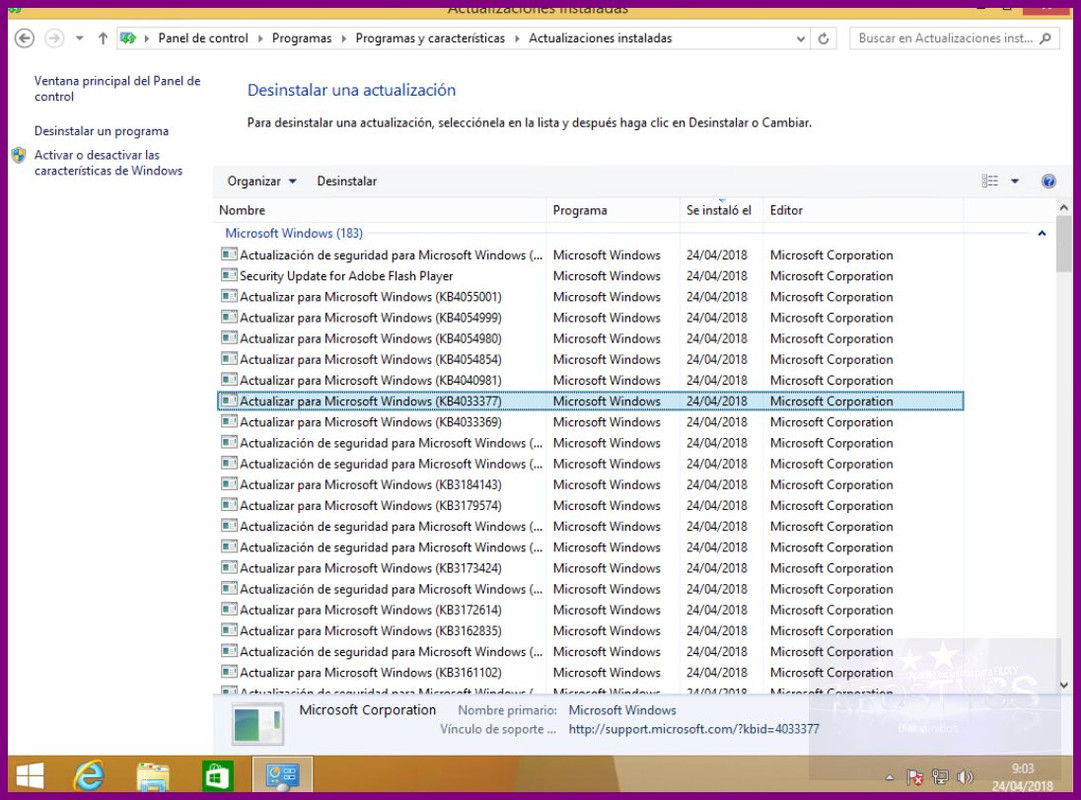This screenshot has width=1081, height=800.
Task: Click the shield icon beside Windows features link
Action: tap(19, 155)
